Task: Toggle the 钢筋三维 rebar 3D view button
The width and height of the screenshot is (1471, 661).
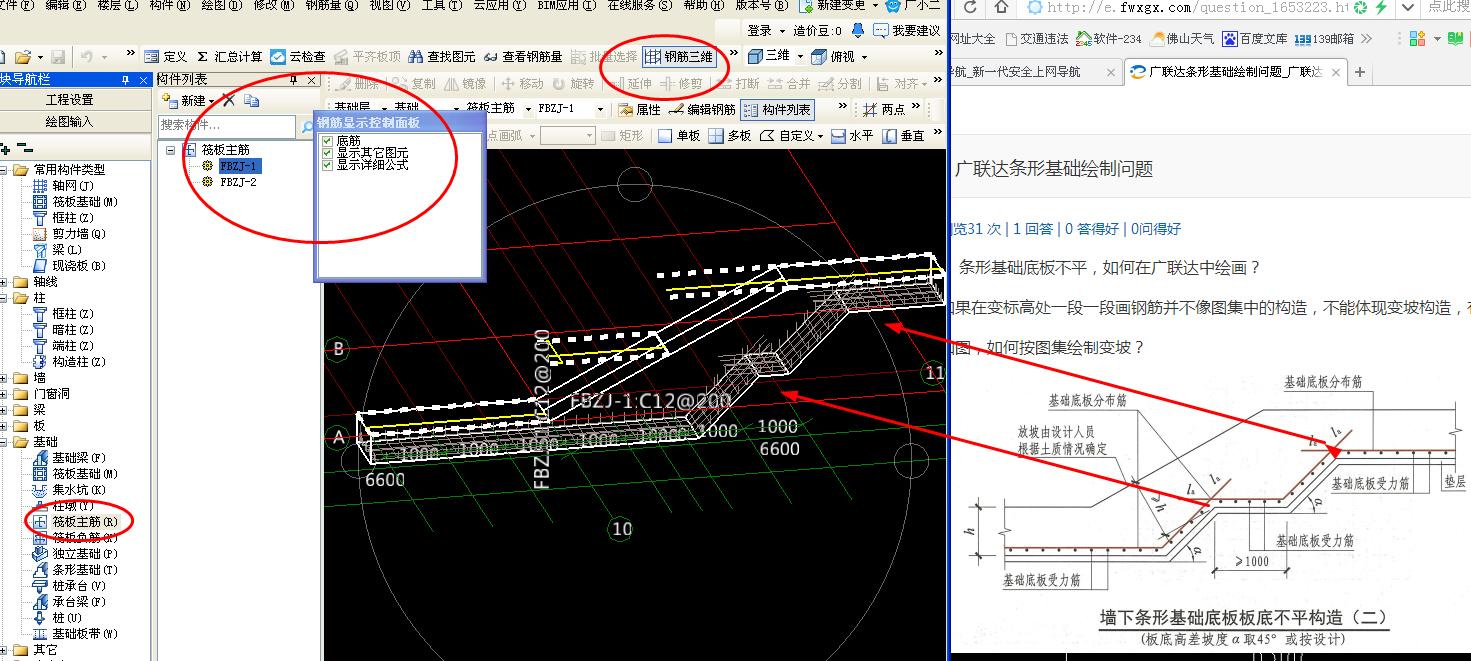Action: (679, 56)
